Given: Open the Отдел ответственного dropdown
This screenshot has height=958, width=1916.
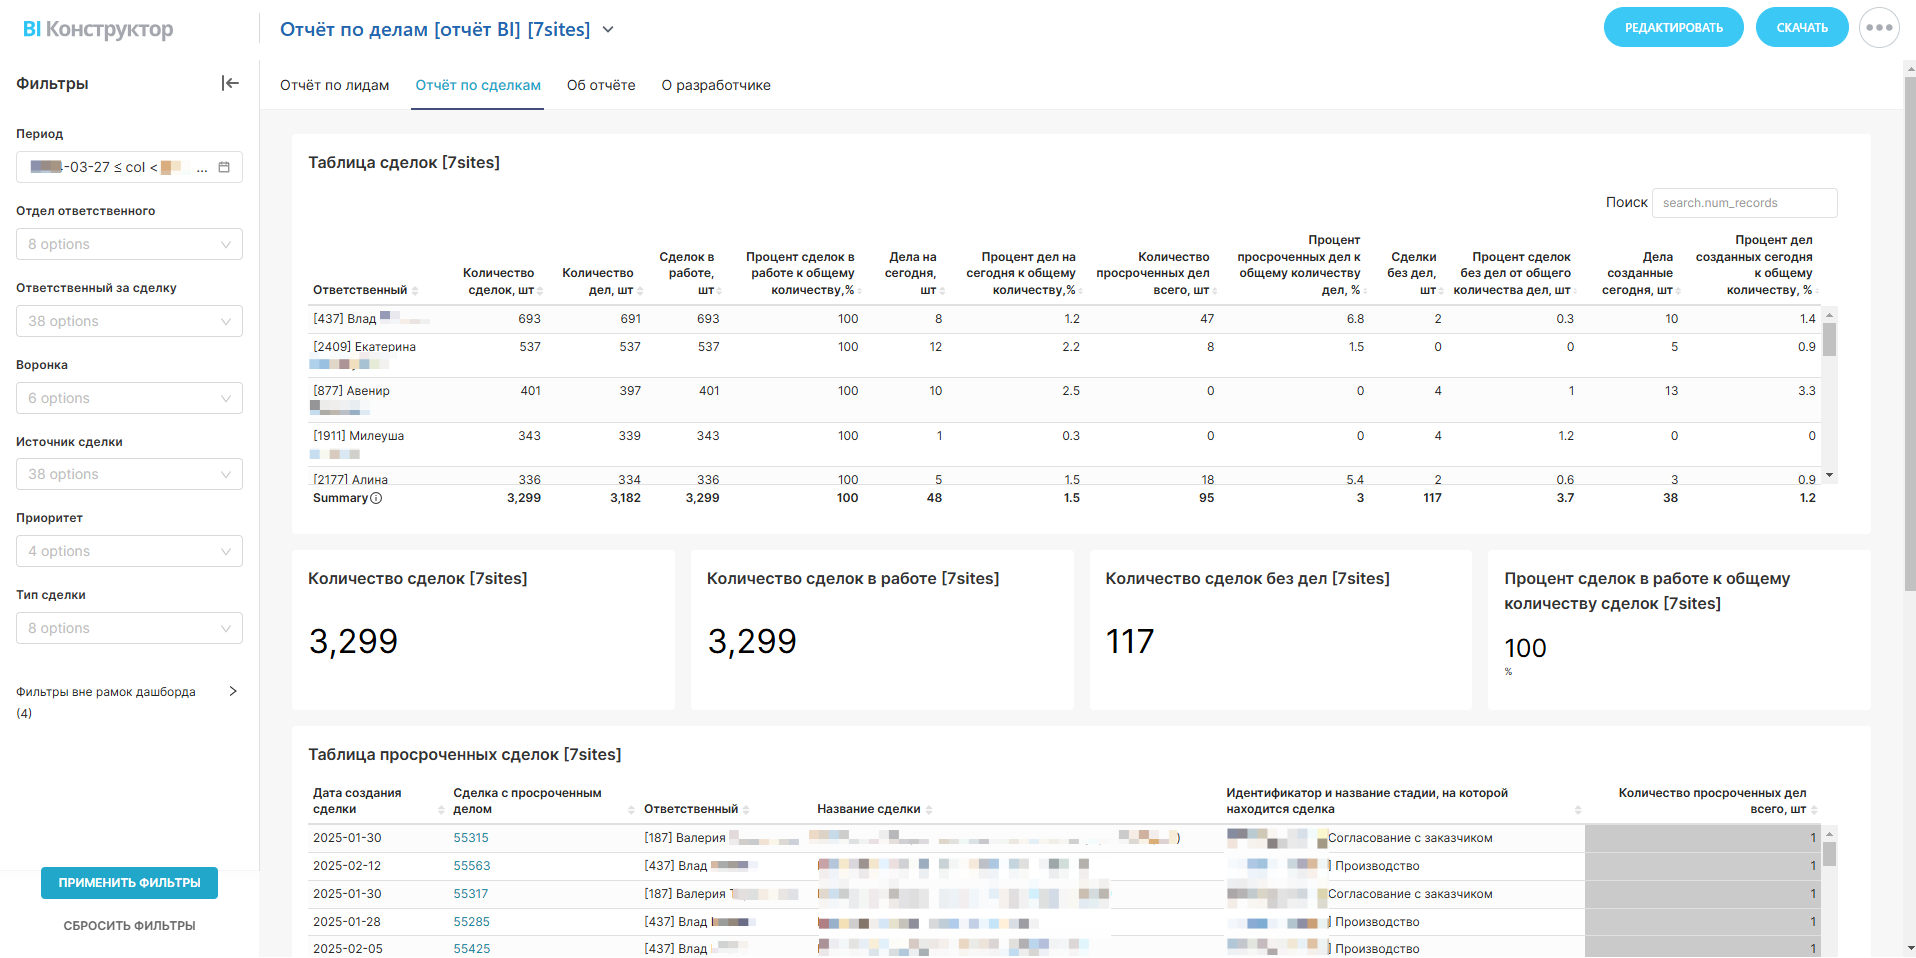Looking at the screenshot, I should click(x=129, y=244).
